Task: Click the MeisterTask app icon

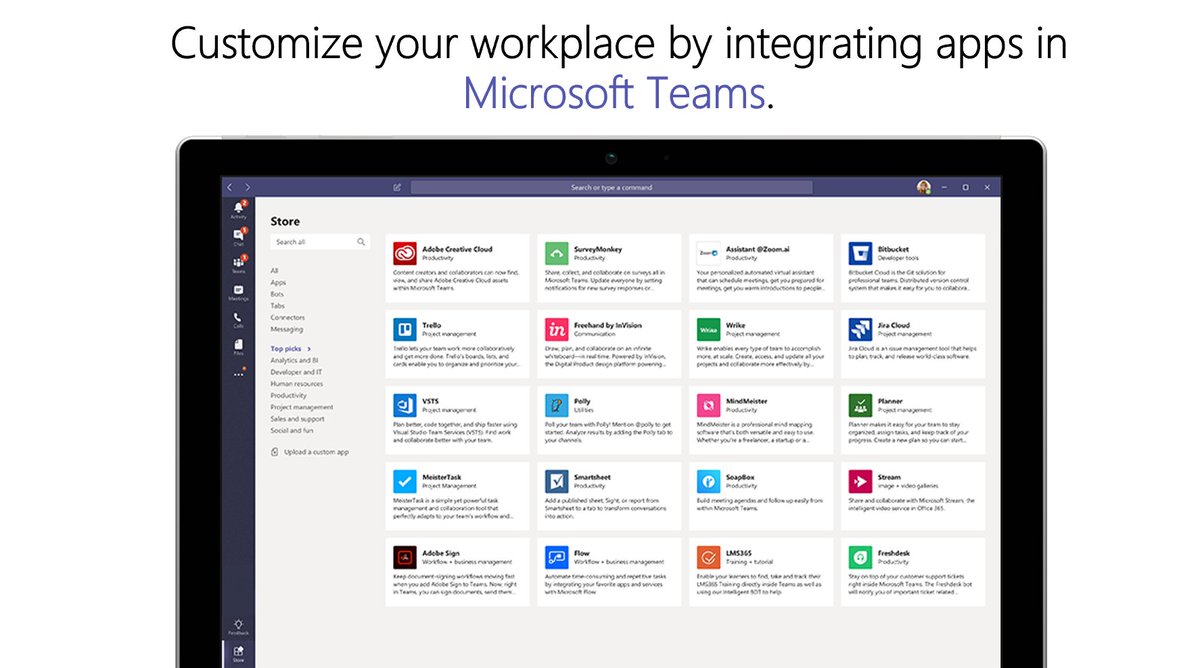Action: 404,481
